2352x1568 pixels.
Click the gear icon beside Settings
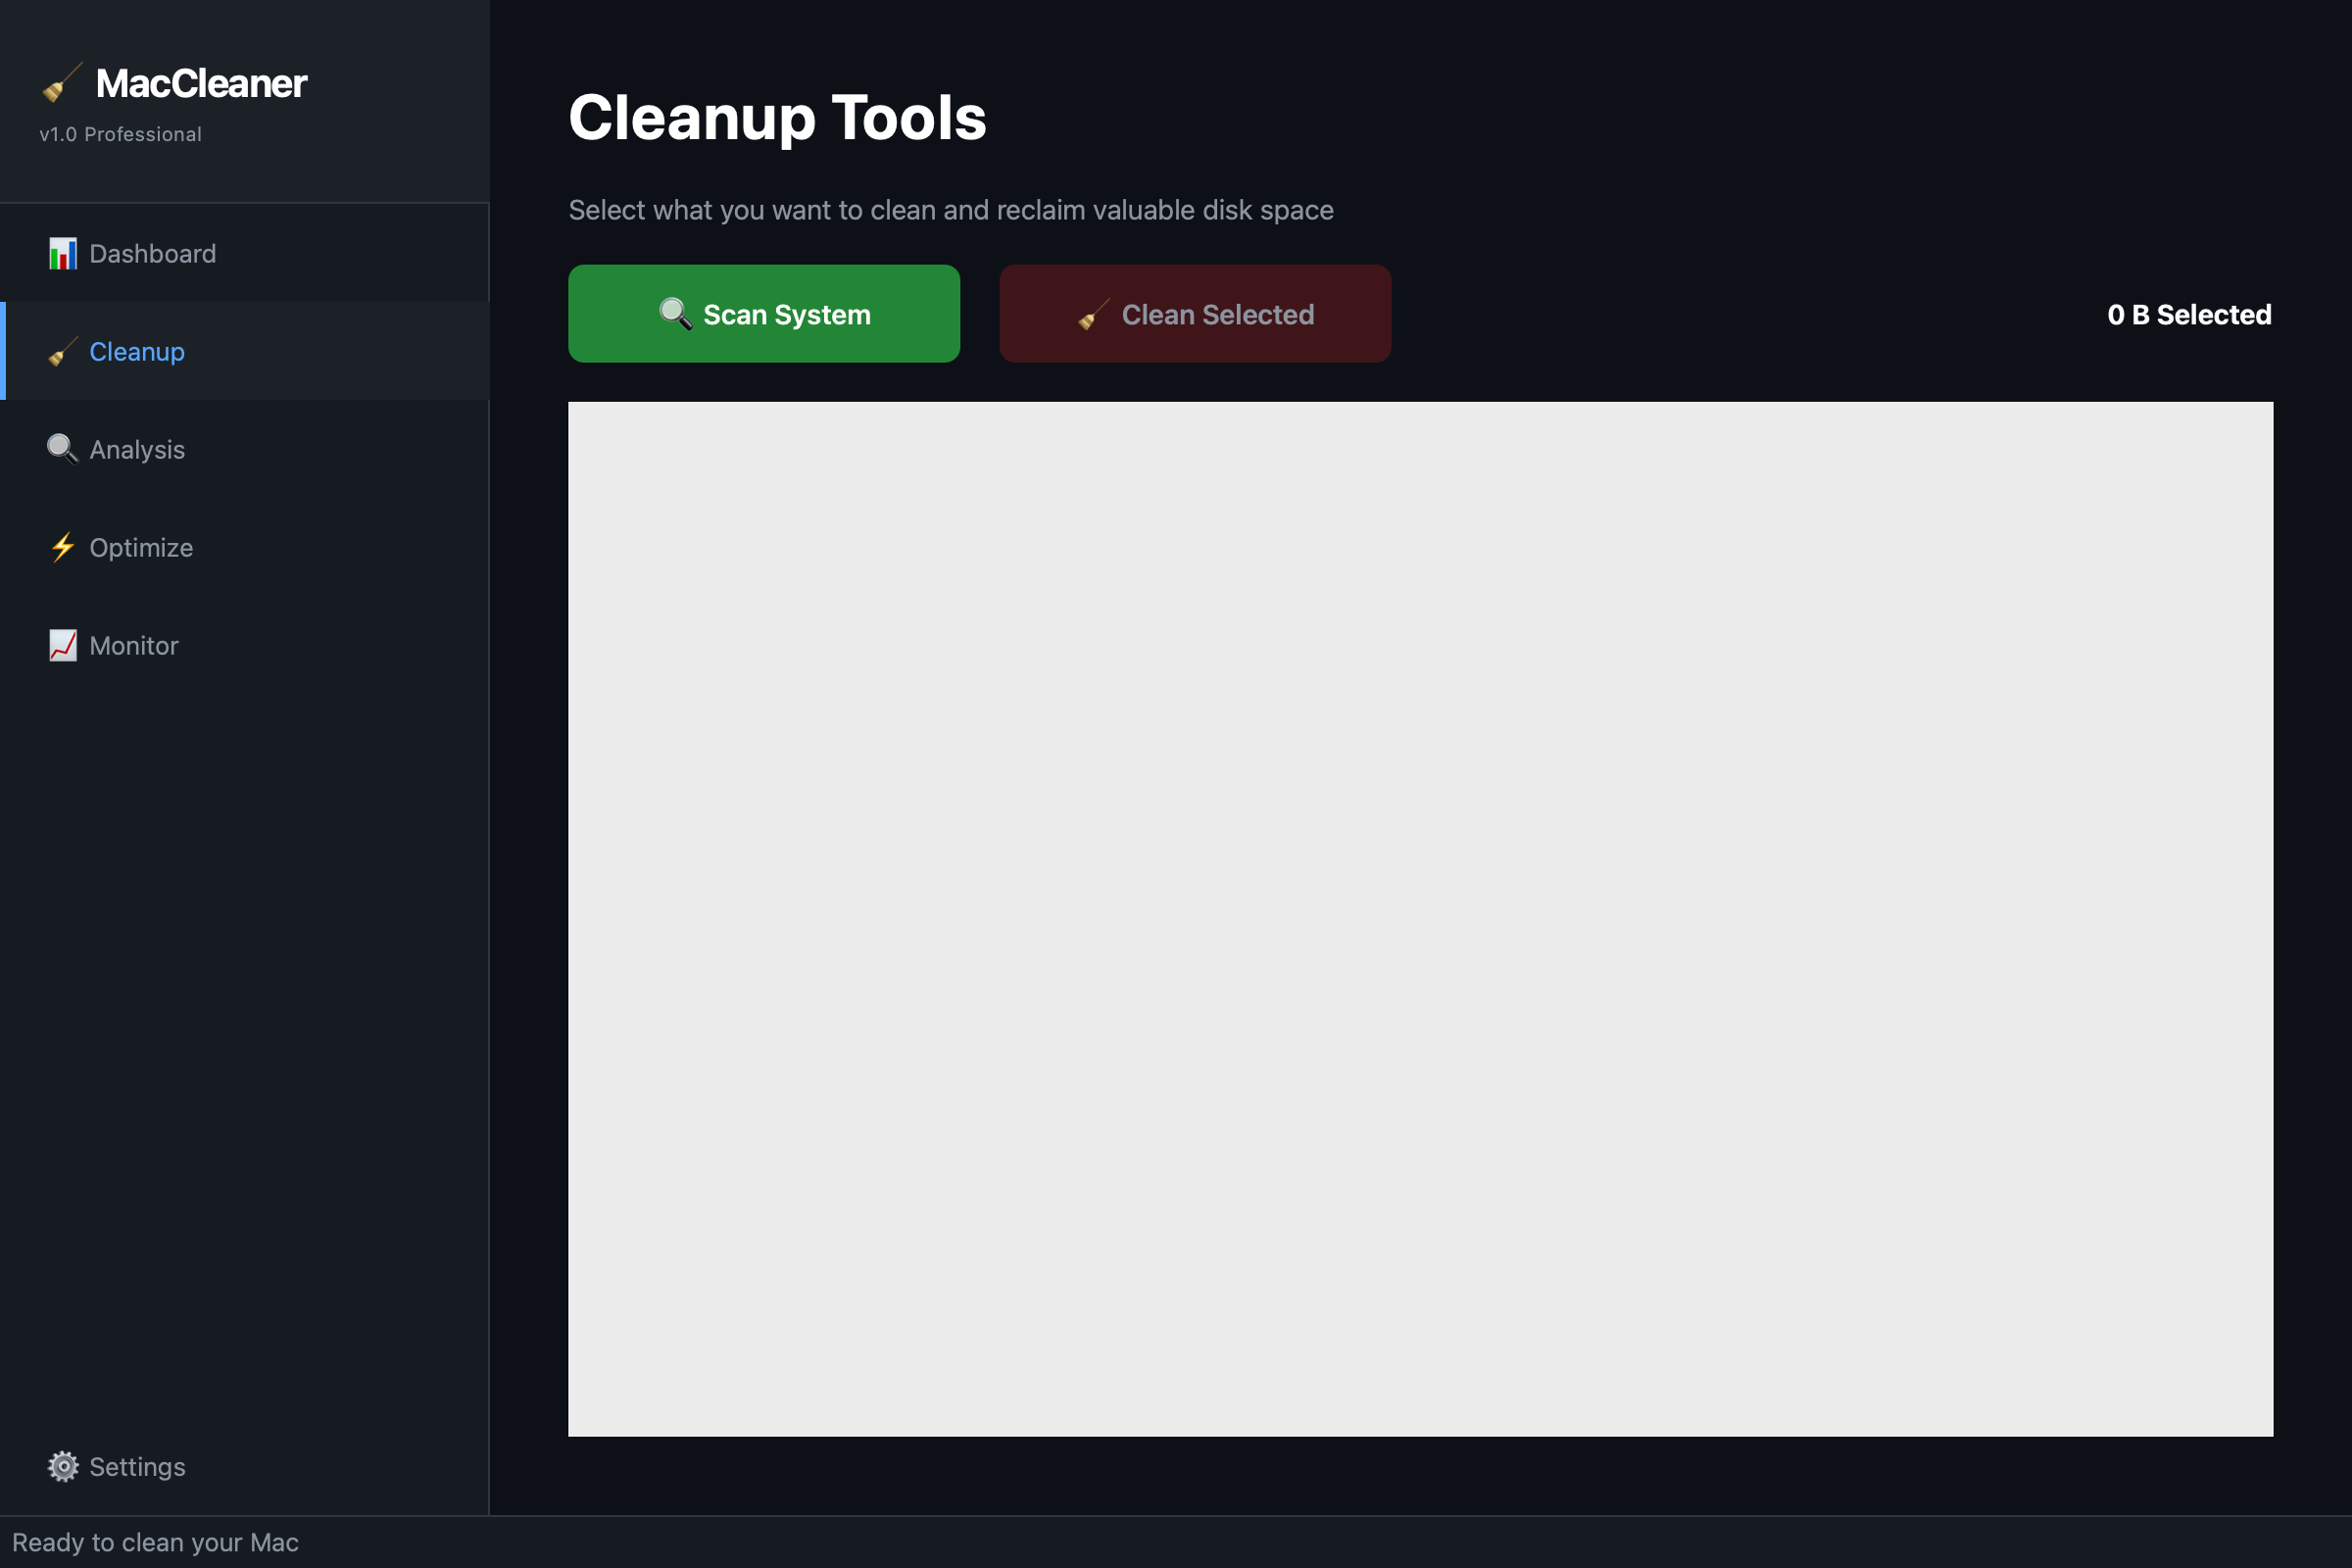pyautogui.click(x=62, y=1466)
